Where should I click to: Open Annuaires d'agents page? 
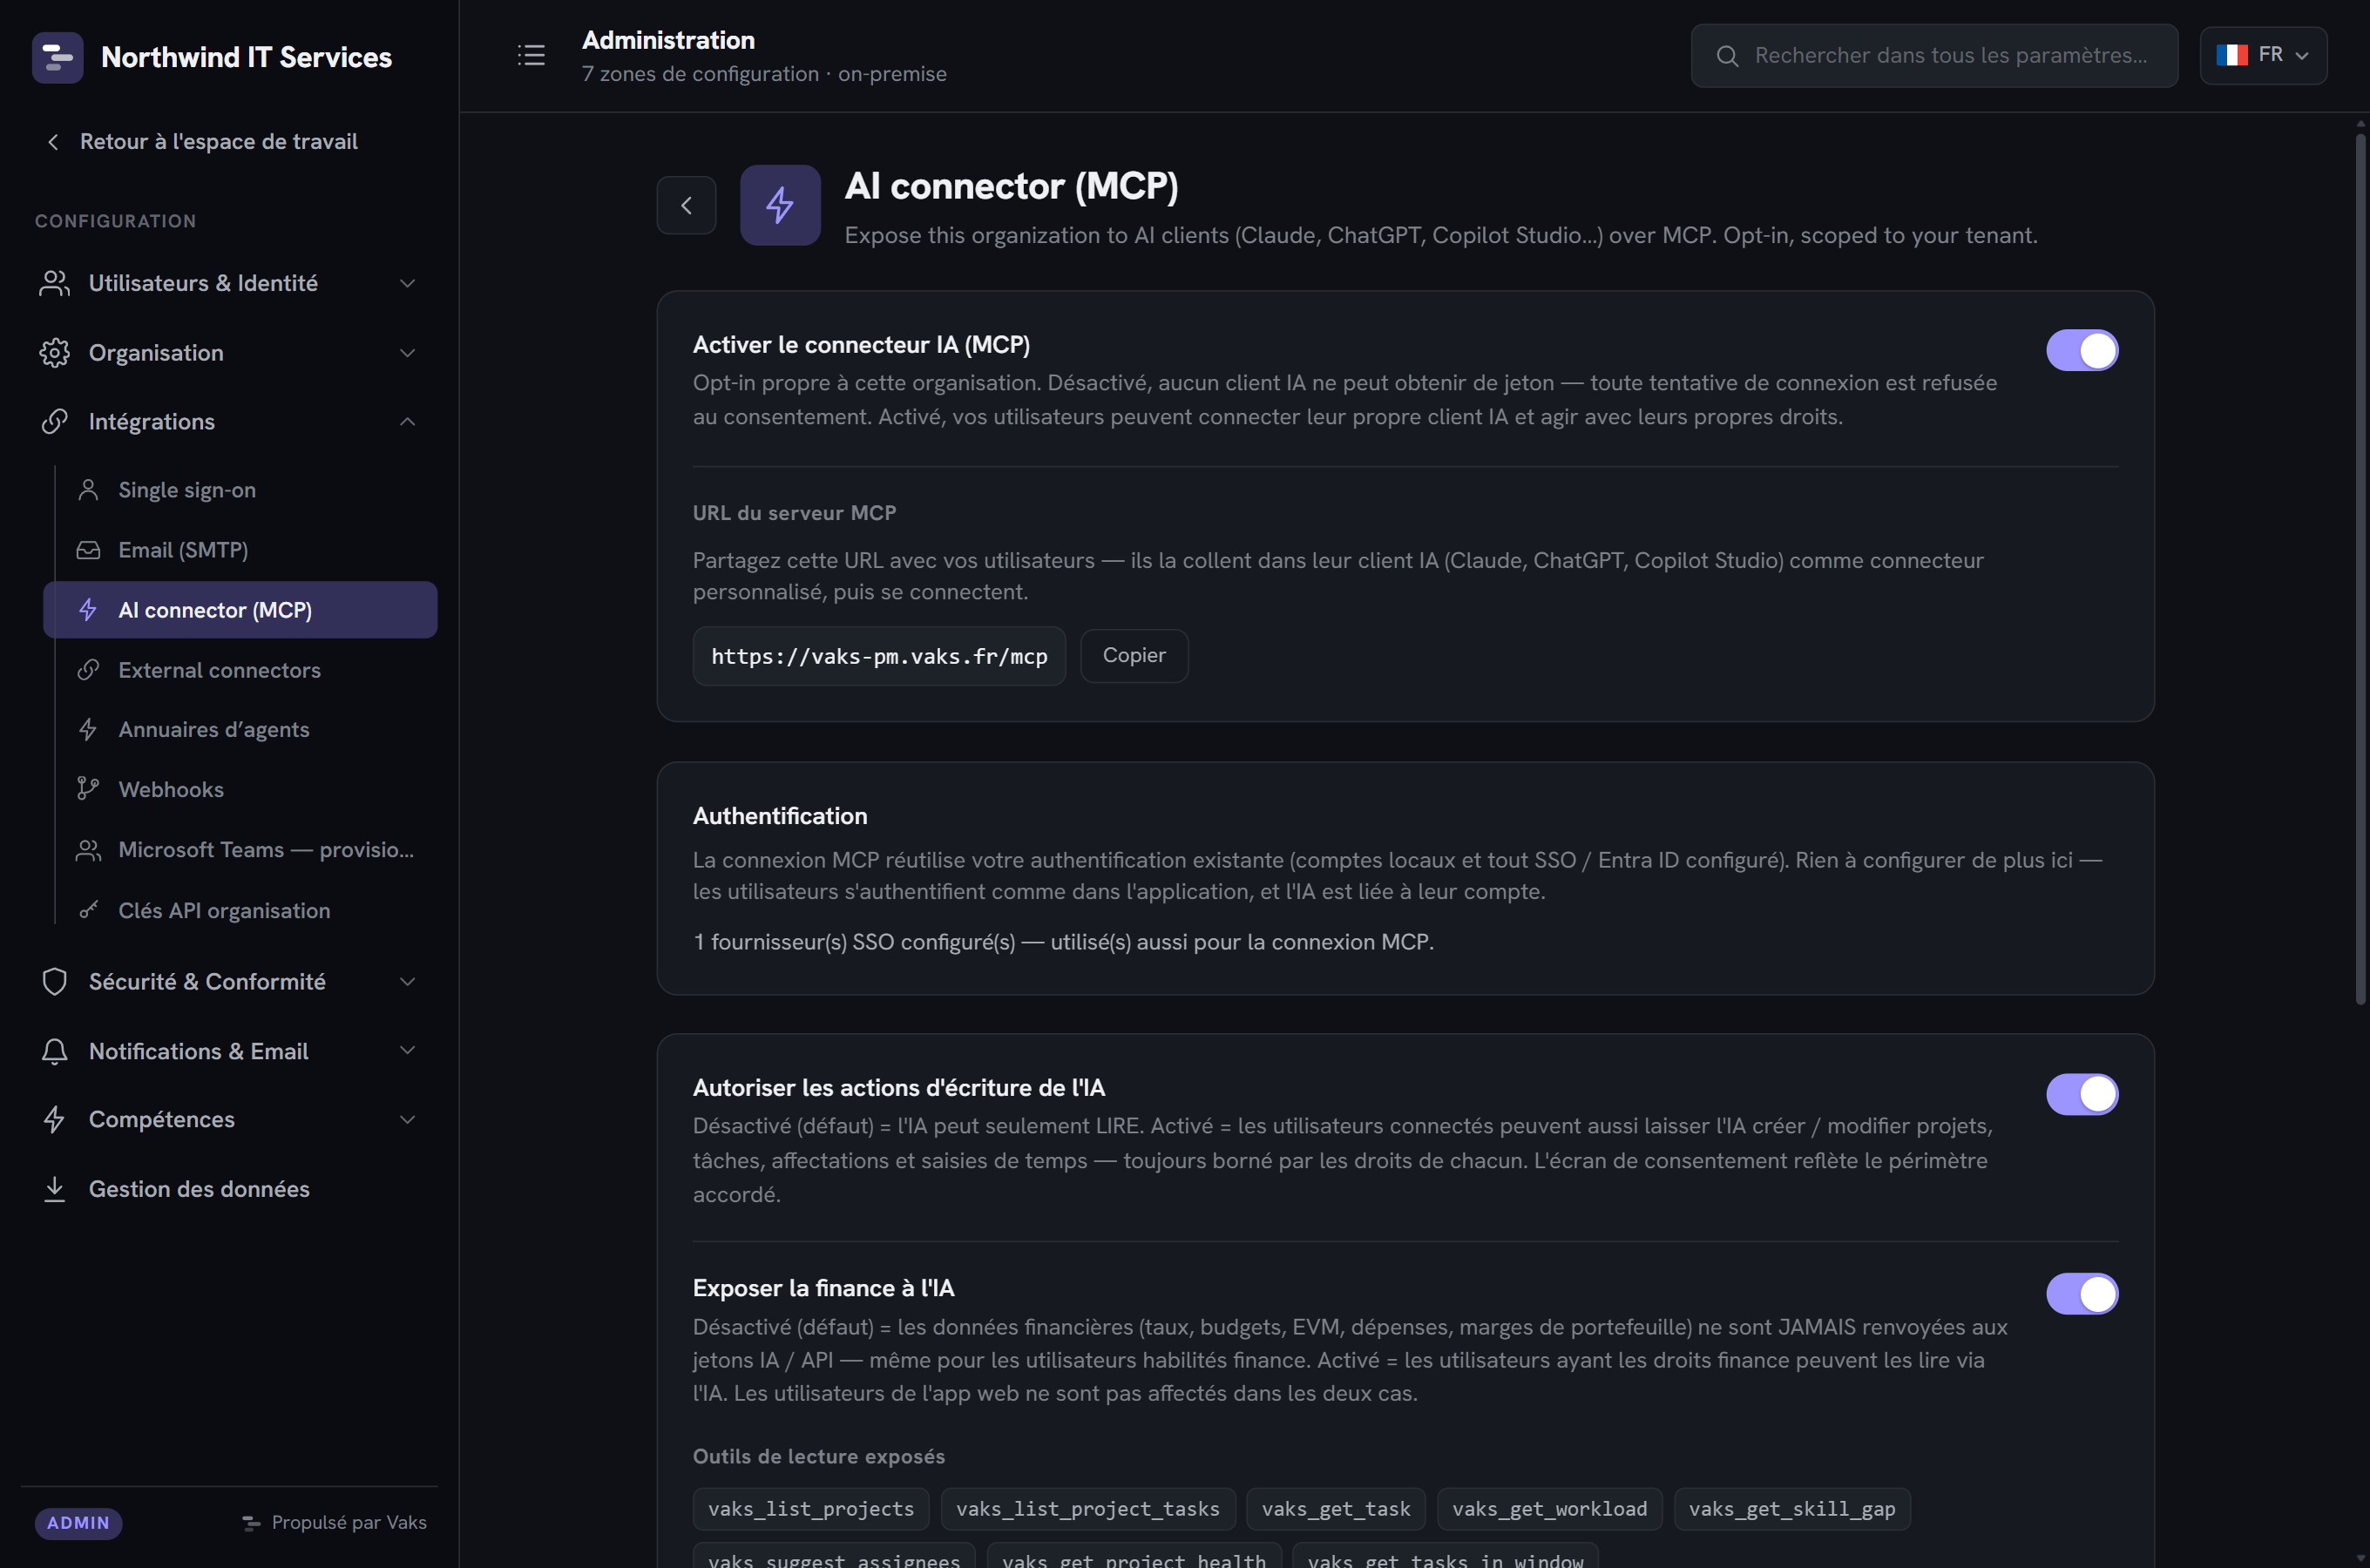[x=240, y=730]
